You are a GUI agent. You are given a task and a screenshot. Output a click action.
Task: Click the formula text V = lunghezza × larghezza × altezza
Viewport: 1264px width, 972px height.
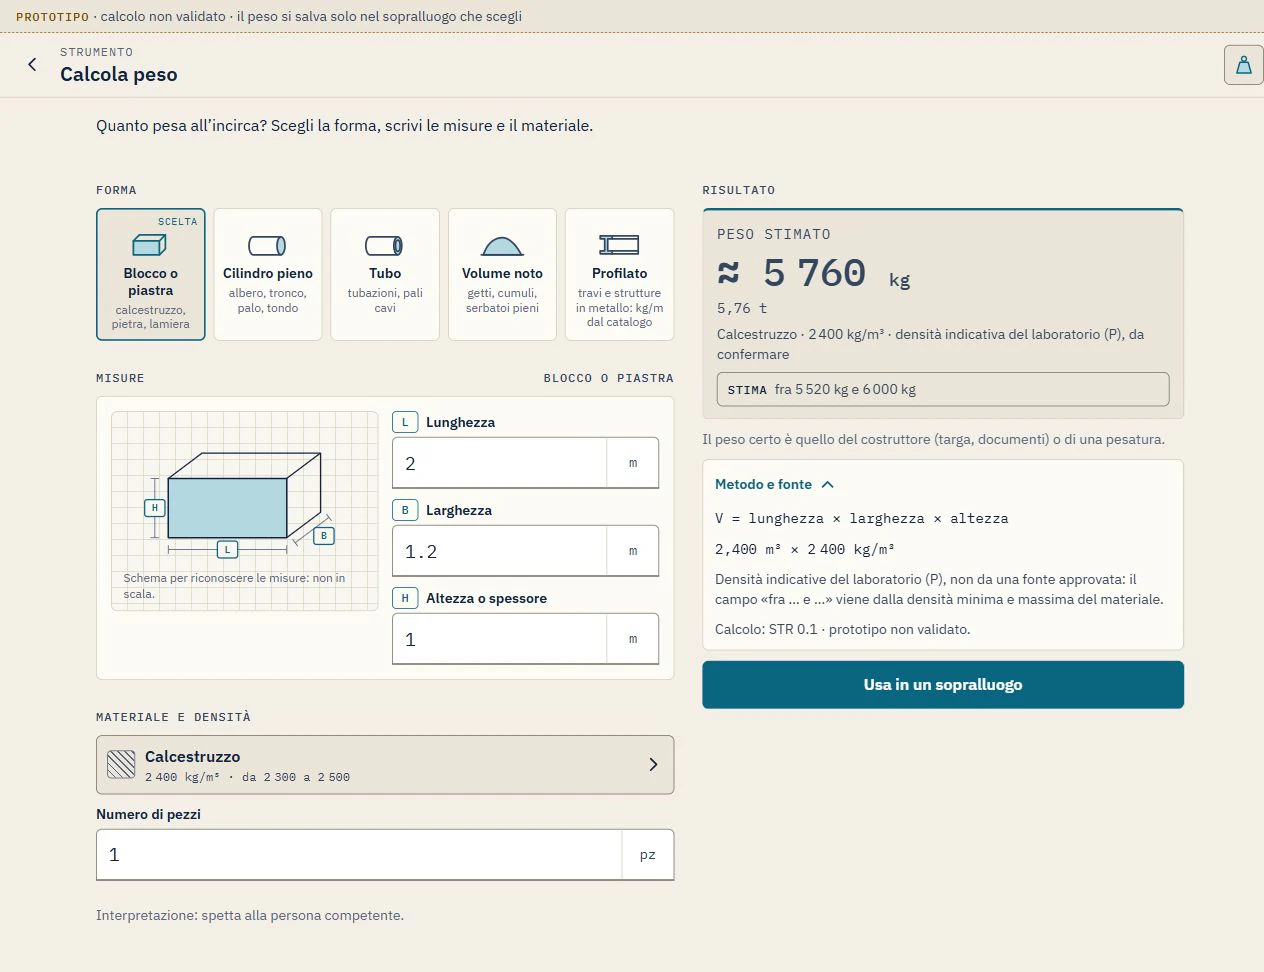click(862, 519)
